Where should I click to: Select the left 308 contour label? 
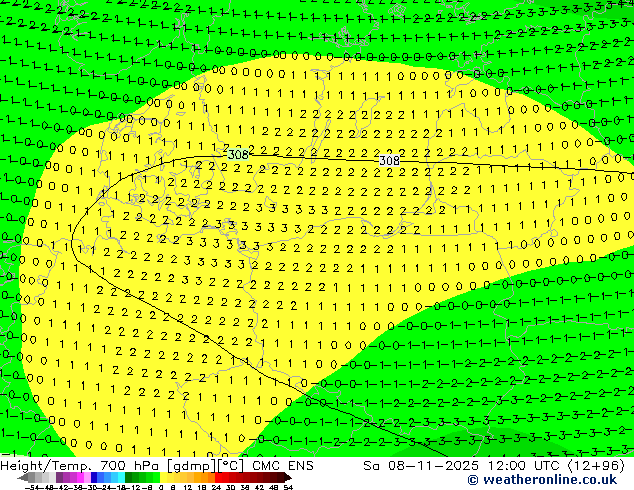pos(238,154)
